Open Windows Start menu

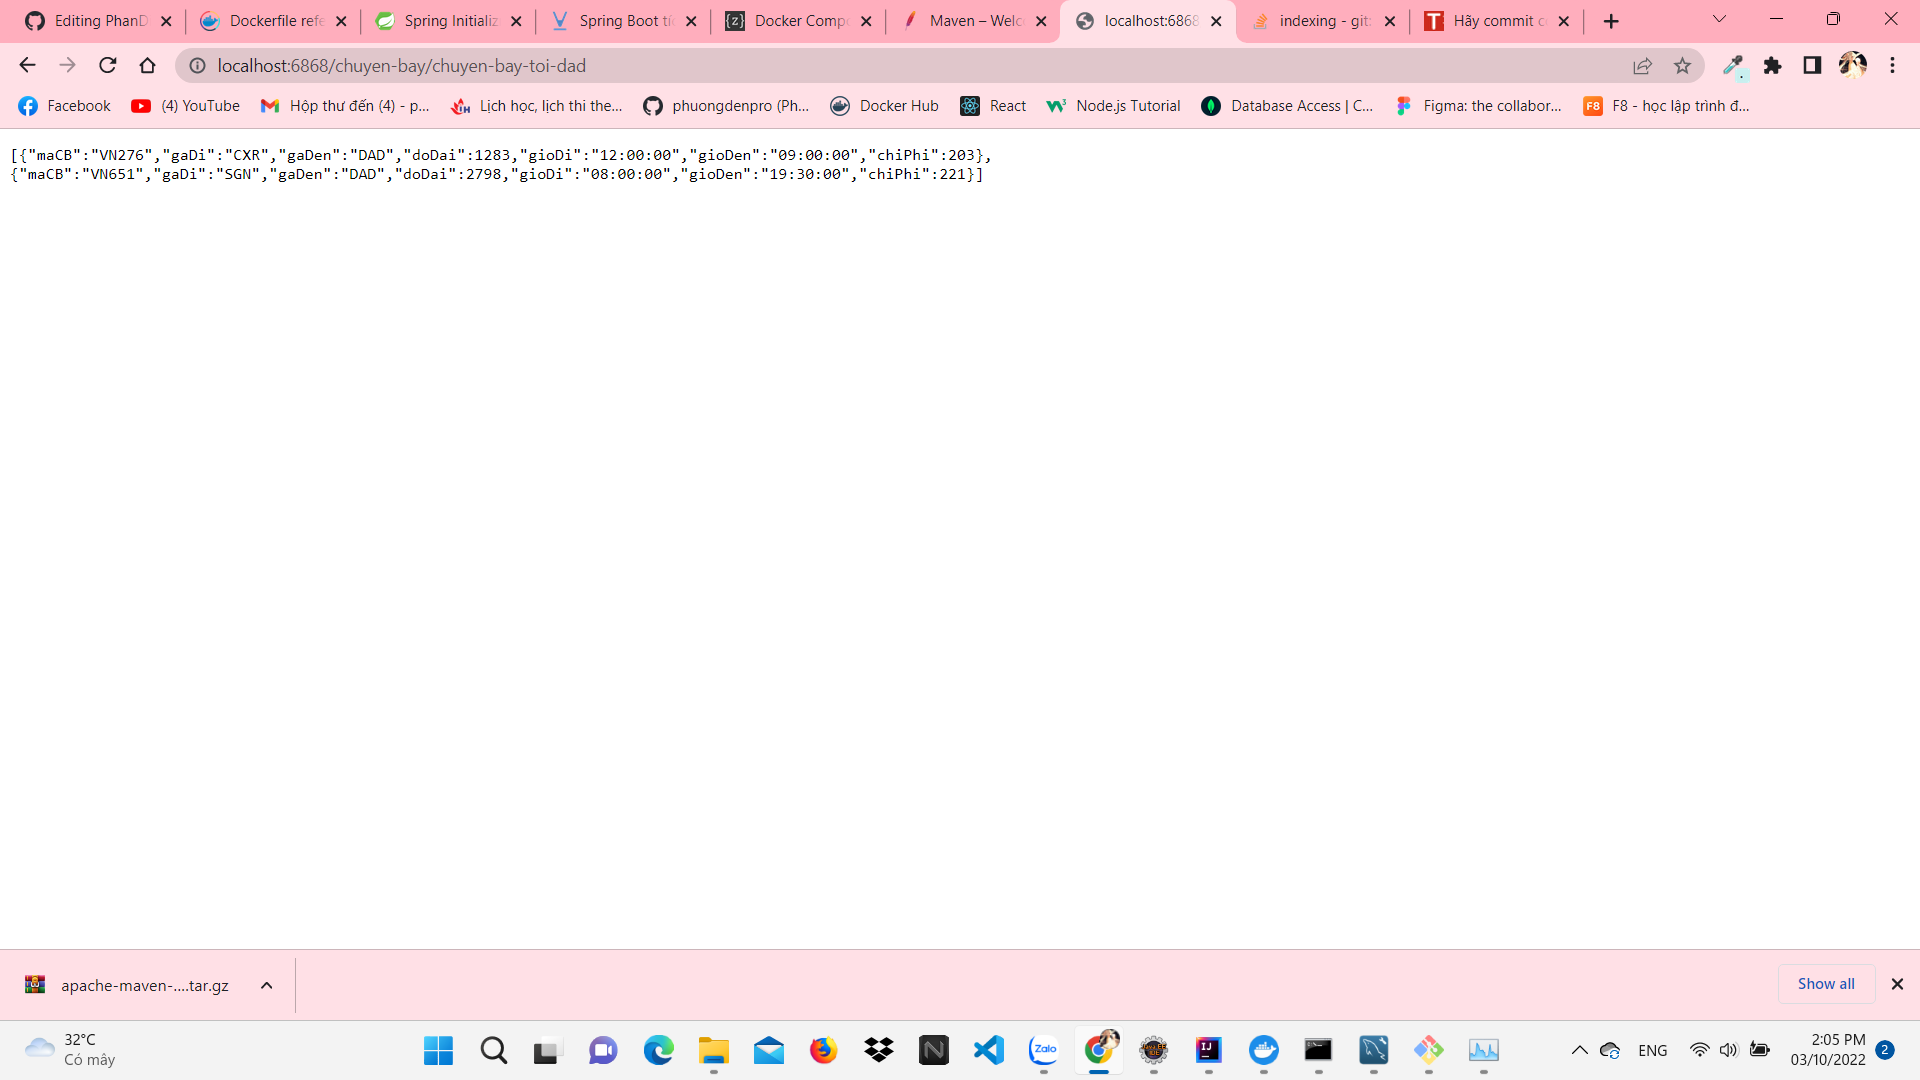click(x=438, y=1050)
